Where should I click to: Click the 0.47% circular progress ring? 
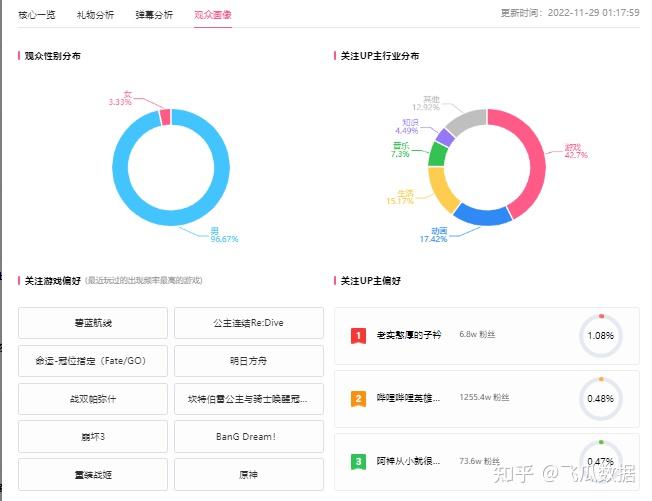tap(601, 461)
